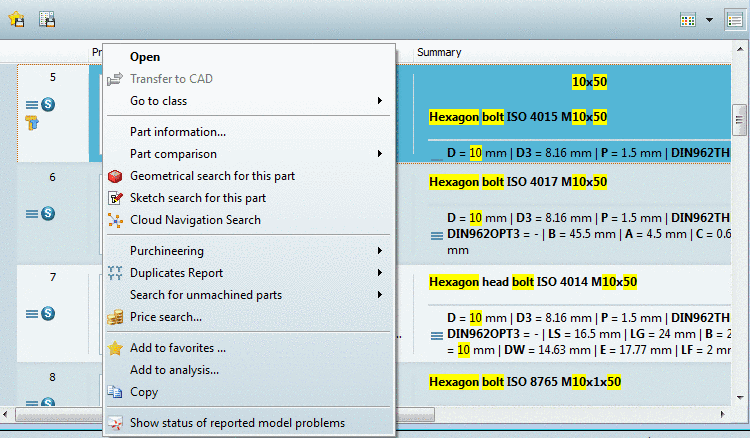This screenshot has height=438, width=750.
Task: Select Hexagon bolt ISO 4017 M10x50 row
Action: coord(518,182)
